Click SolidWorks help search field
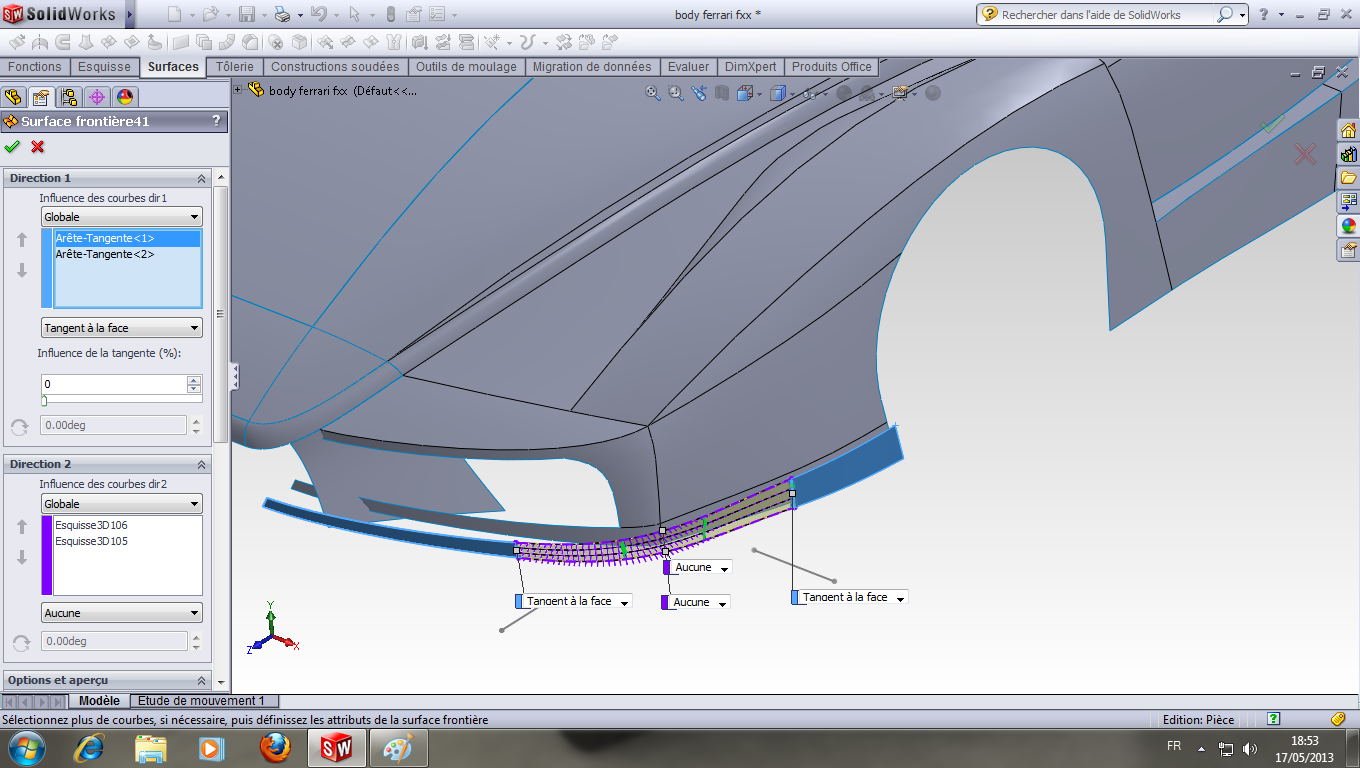The height and width of the screenshot is (768, 1360). [x=1107, y=15]
